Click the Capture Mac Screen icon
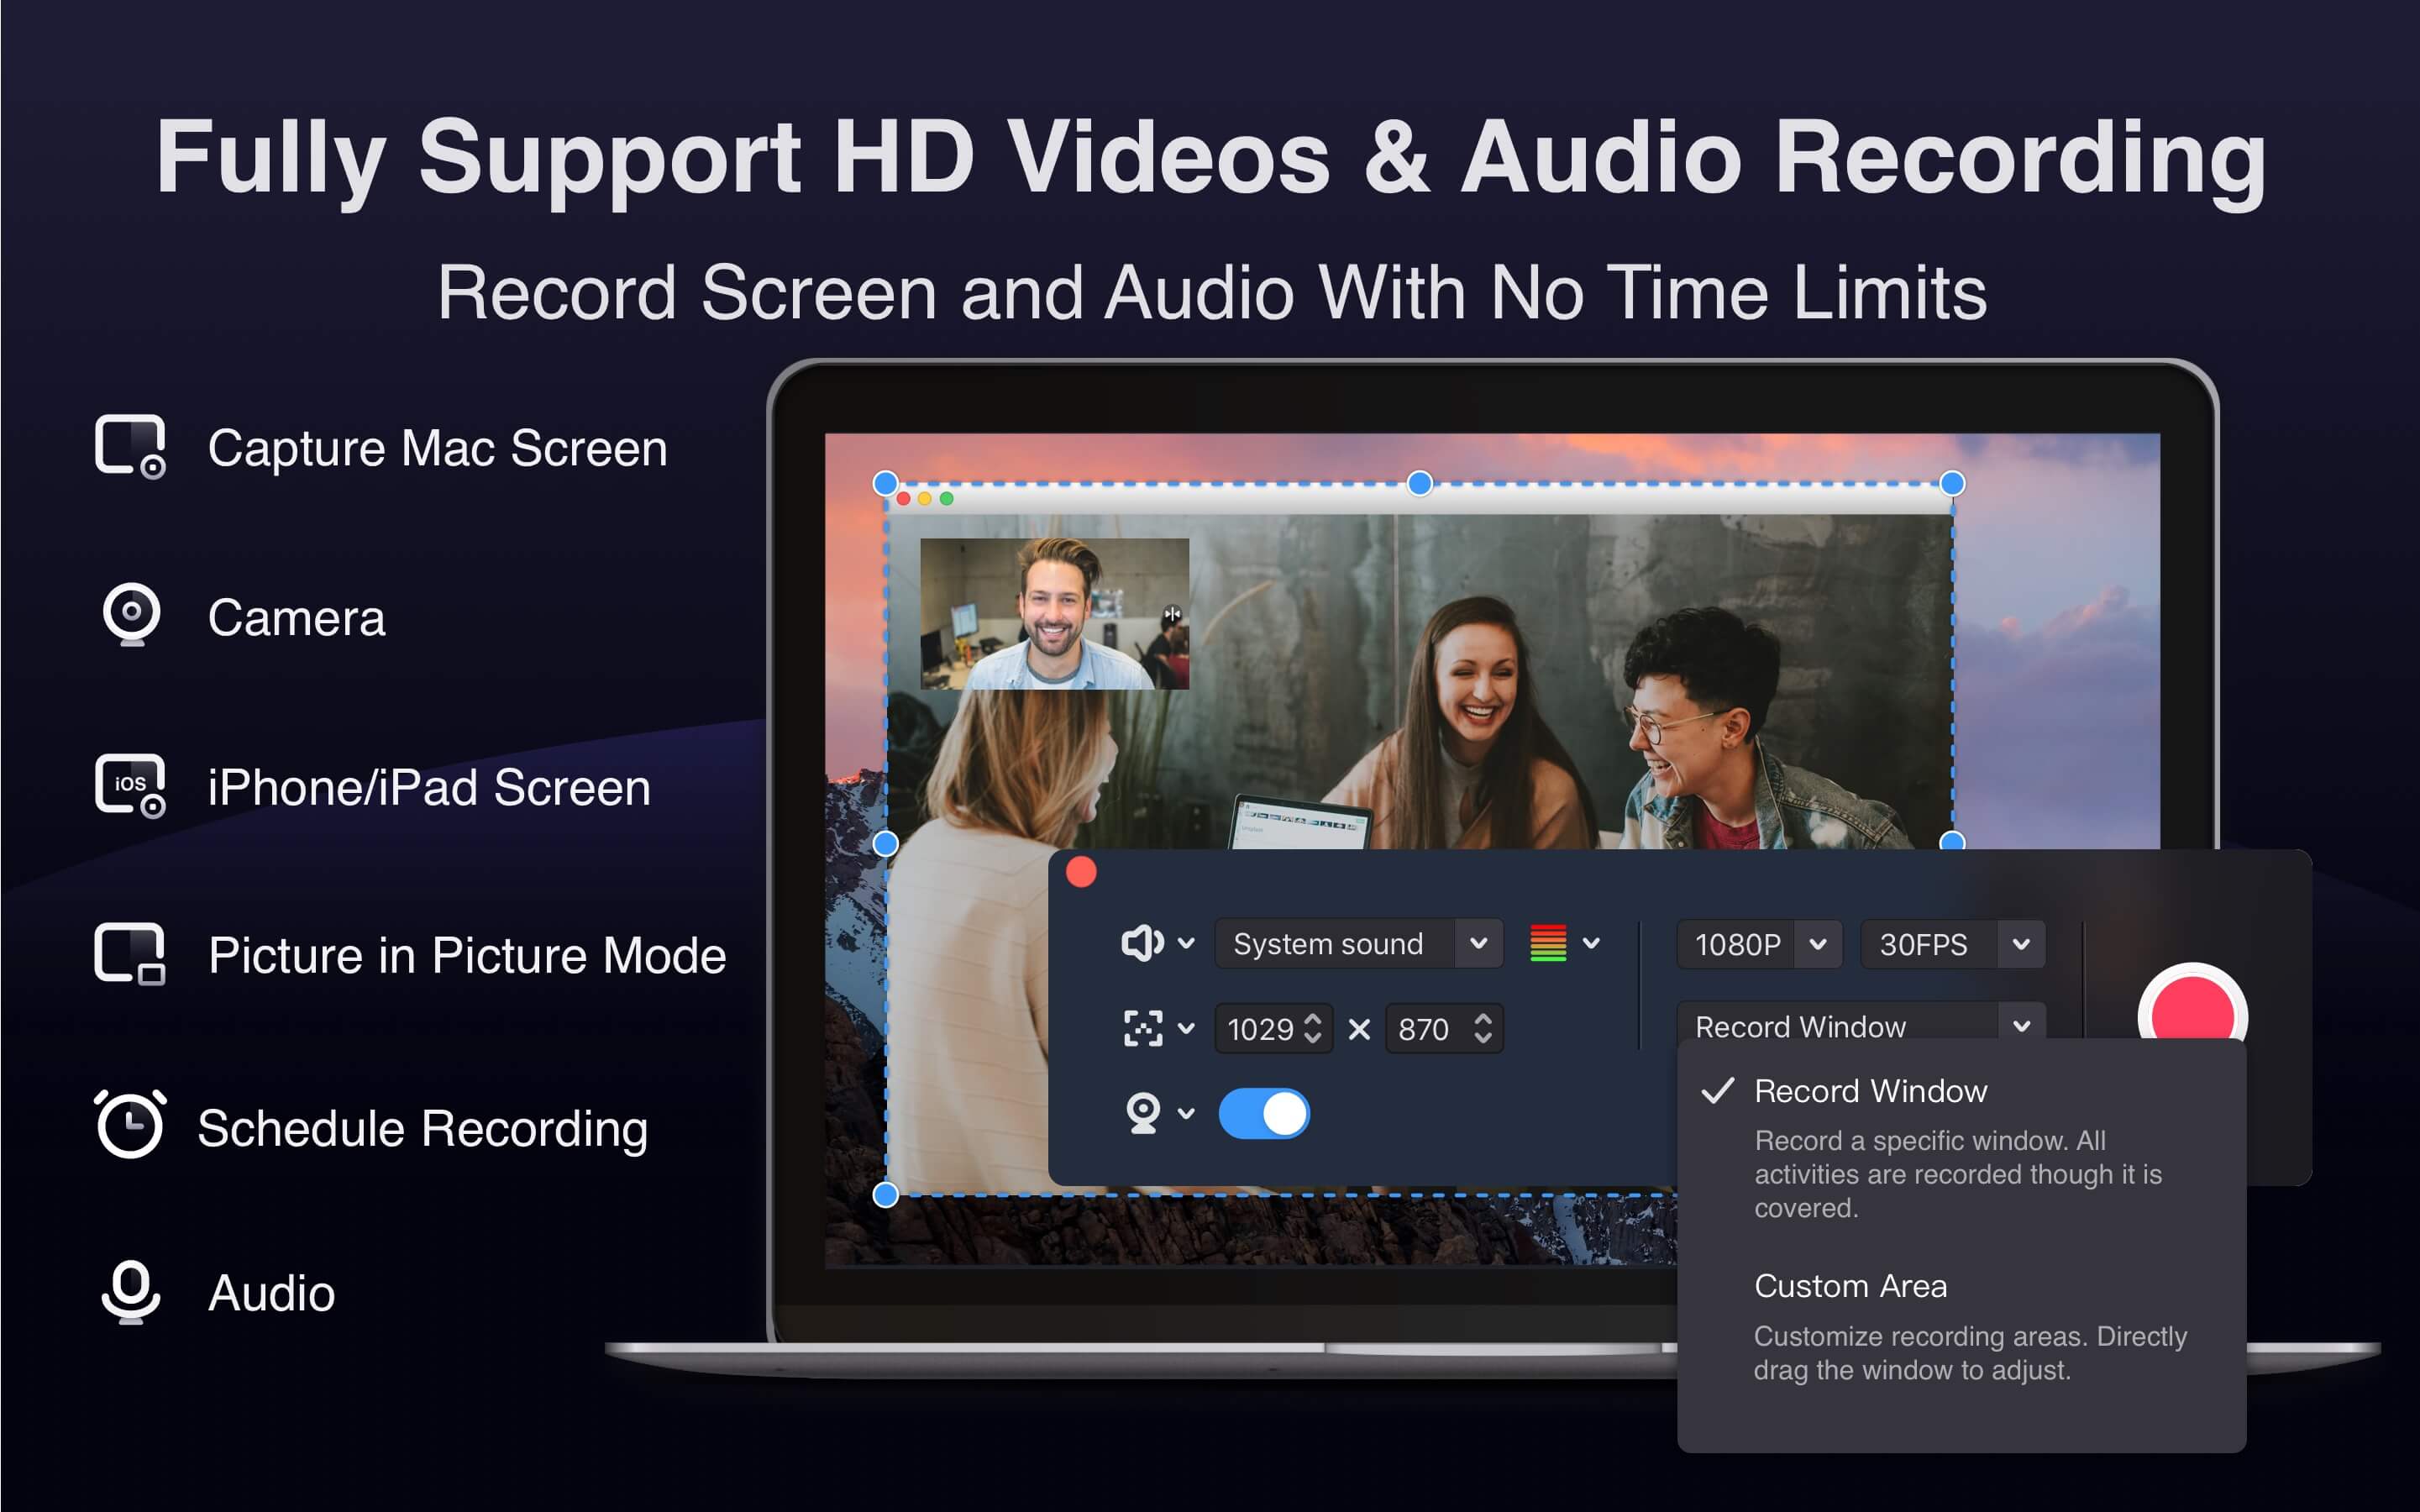The image size is (2420, 1512). 131,447
